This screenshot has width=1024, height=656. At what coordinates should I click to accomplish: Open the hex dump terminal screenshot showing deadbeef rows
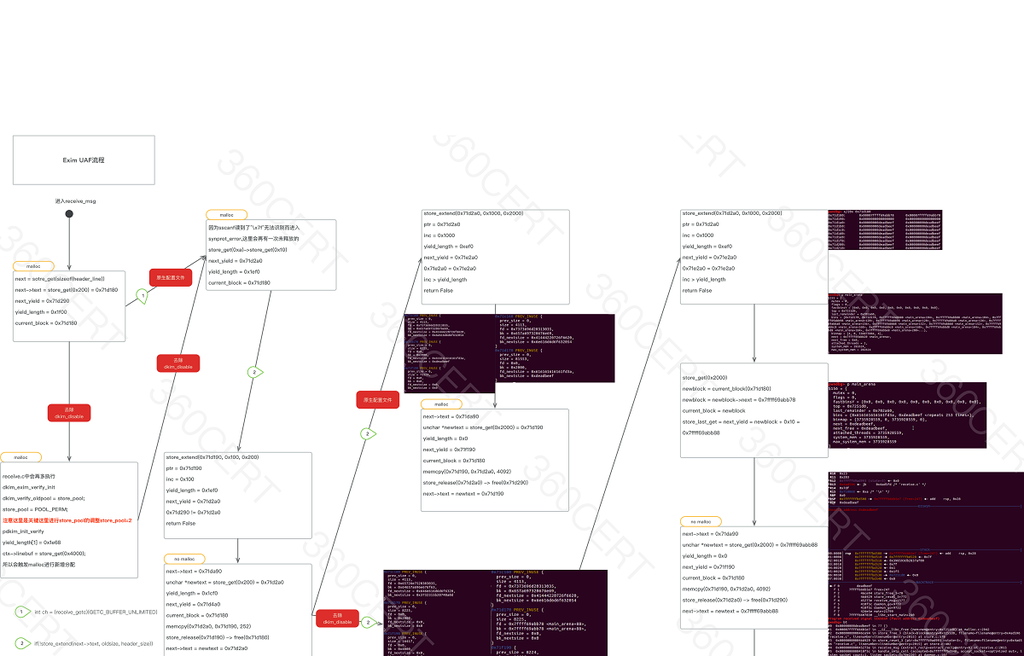[x=885, y=230]
